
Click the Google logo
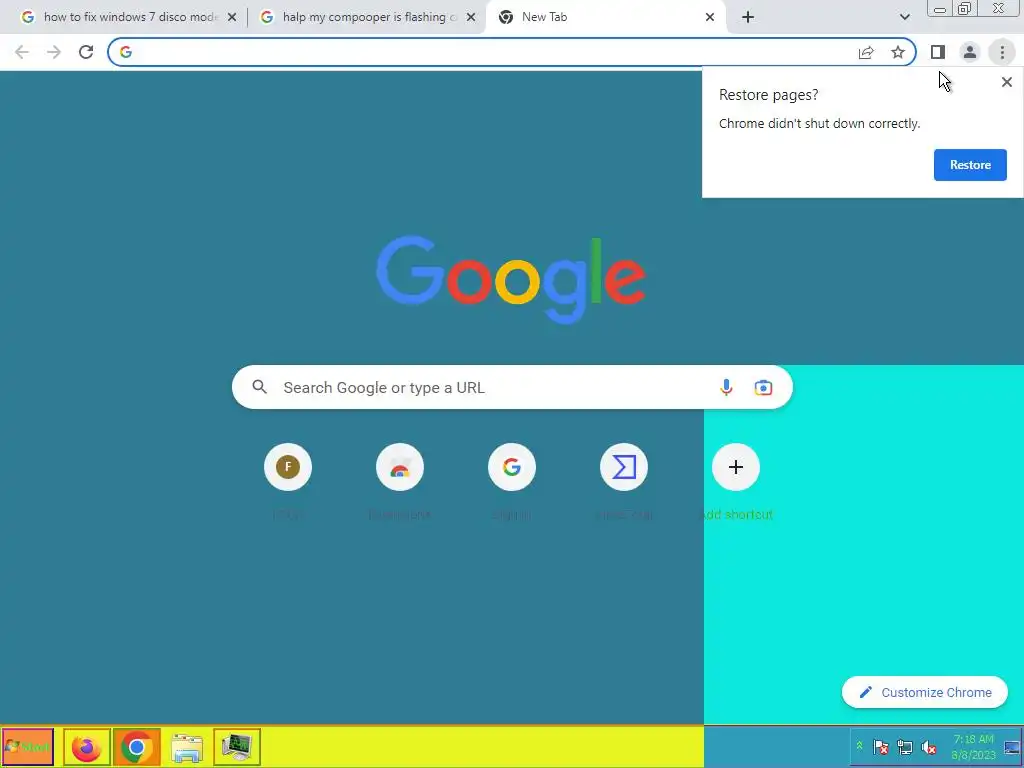511,279
